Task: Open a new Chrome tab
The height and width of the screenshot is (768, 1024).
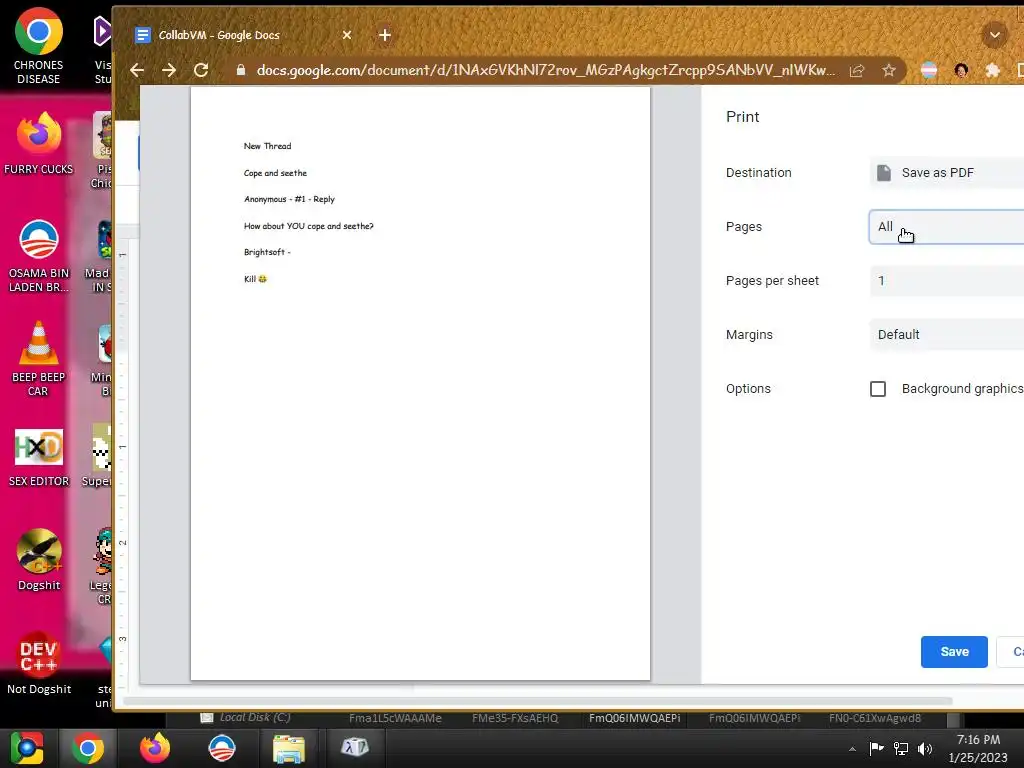Action: 385,35
